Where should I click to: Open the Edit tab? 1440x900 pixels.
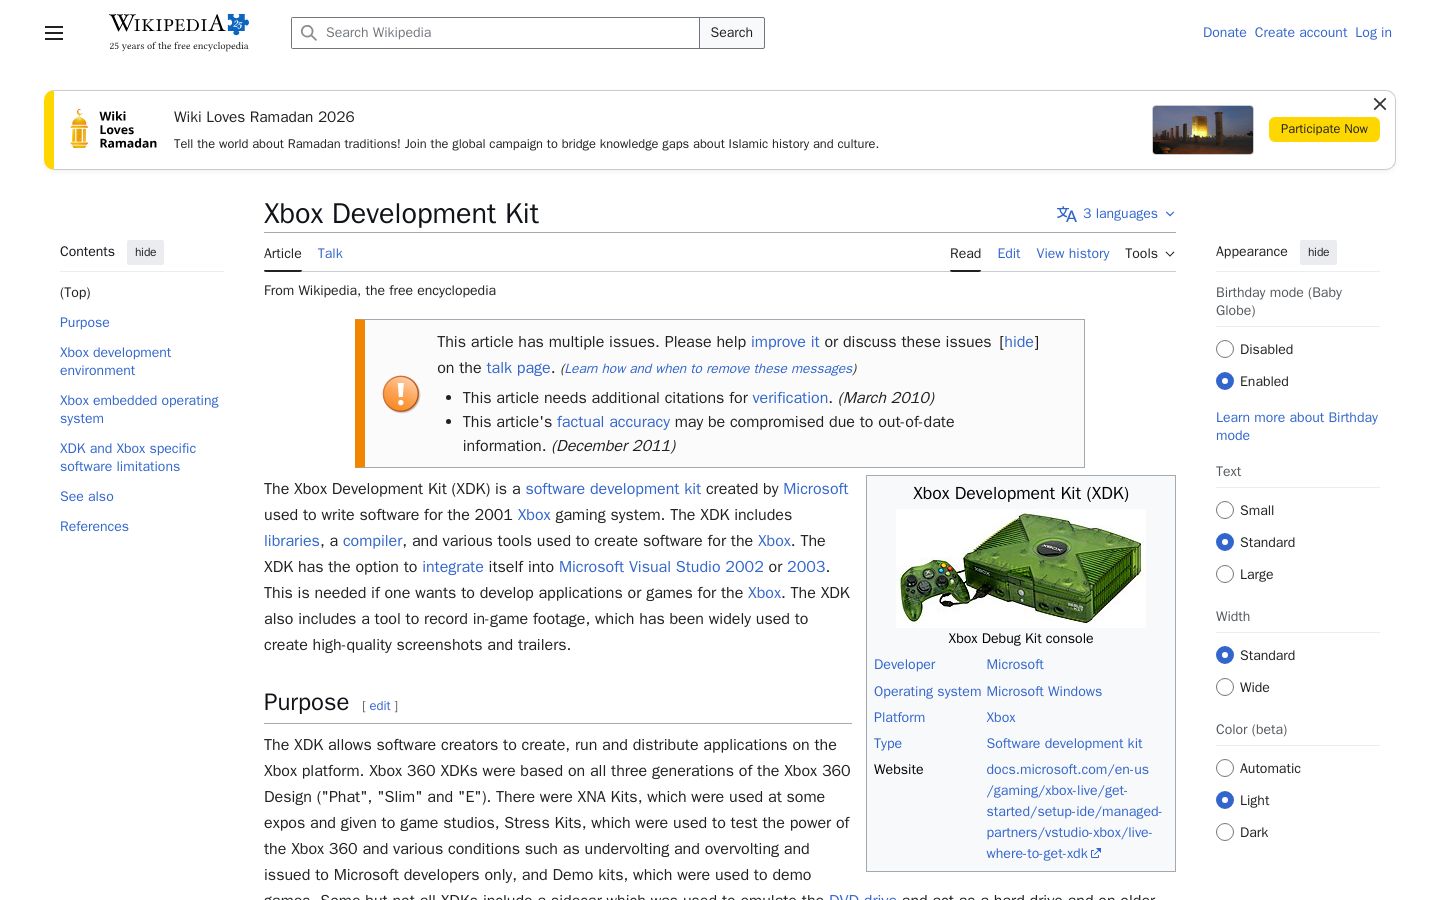click(x=1008, y=254)
